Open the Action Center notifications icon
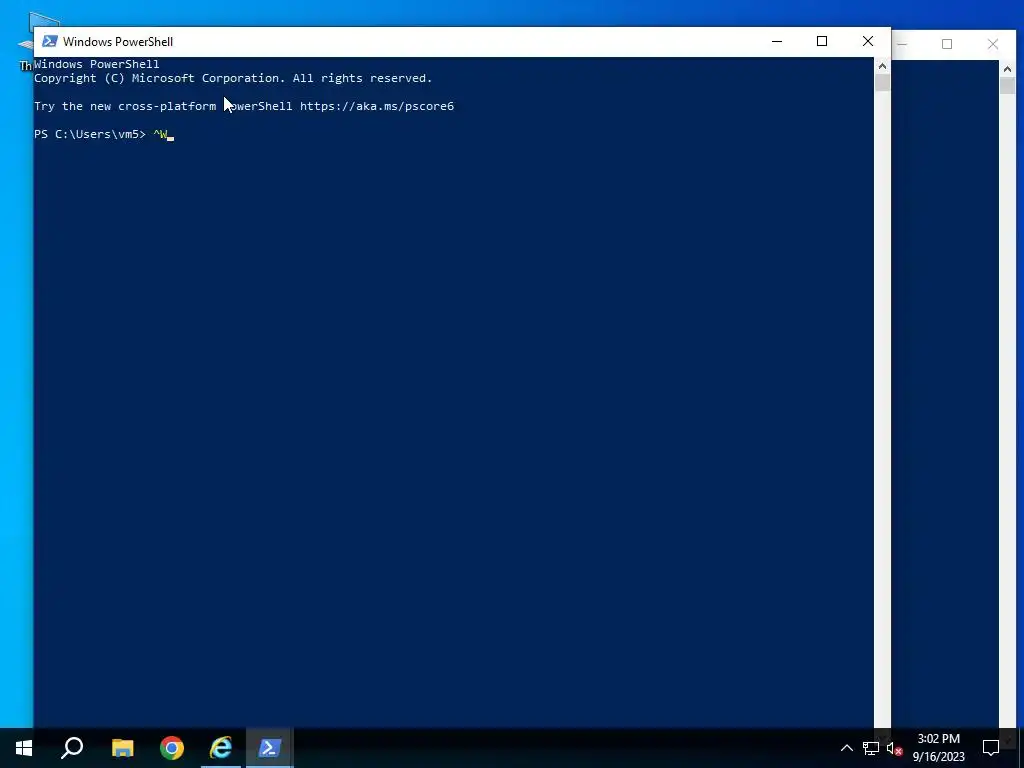Image resolution: width=1024 pixels, height=768 pixels. 991,748
